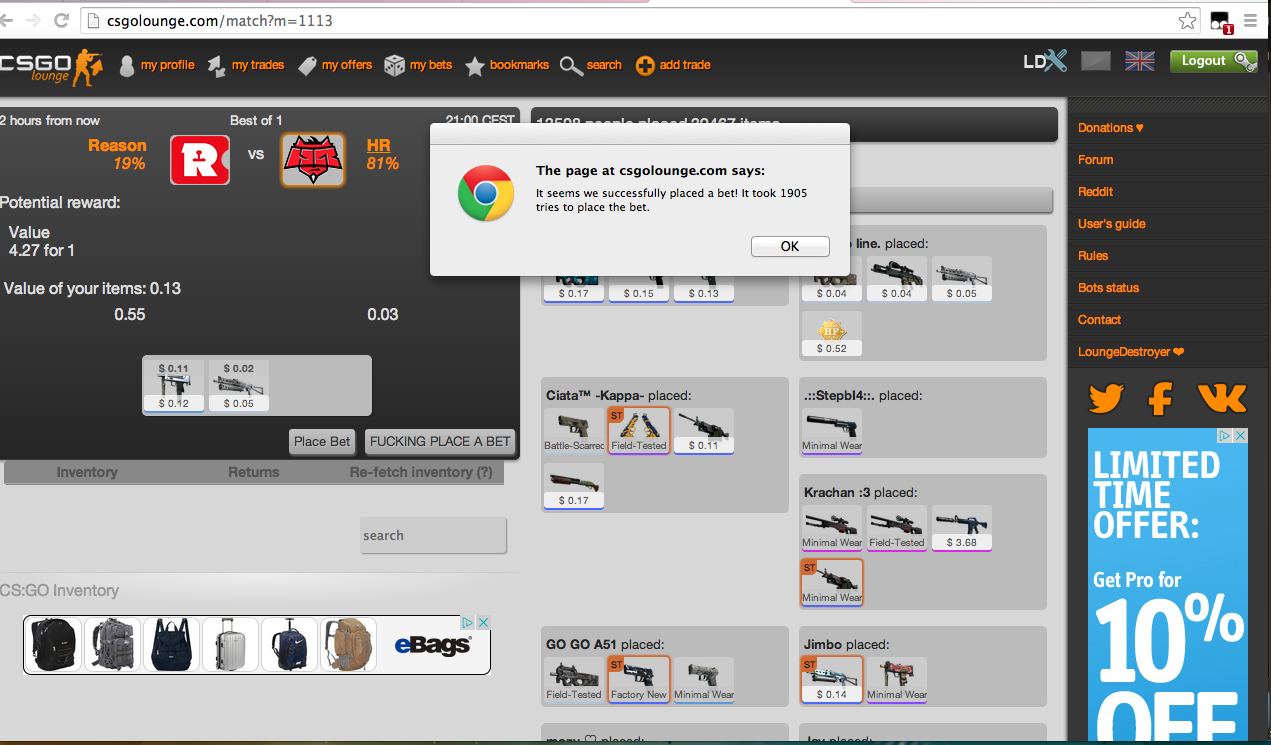Screen dimensions: 1271x745
Task: Click GO GO A51's Factory New item
Action: [639, 680]
